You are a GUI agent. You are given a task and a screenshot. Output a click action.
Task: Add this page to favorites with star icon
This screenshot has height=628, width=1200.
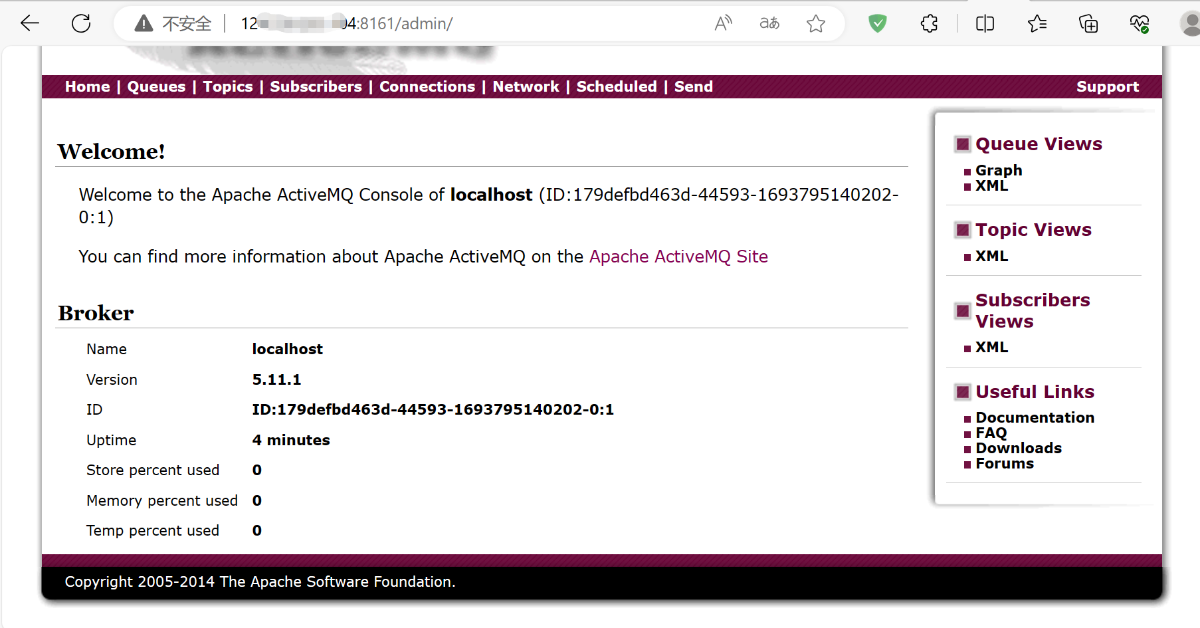click(x=816, y=23)
